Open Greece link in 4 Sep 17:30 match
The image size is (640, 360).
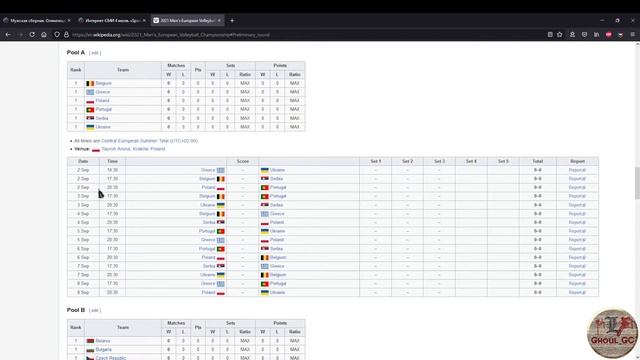[x=277, y=214]
